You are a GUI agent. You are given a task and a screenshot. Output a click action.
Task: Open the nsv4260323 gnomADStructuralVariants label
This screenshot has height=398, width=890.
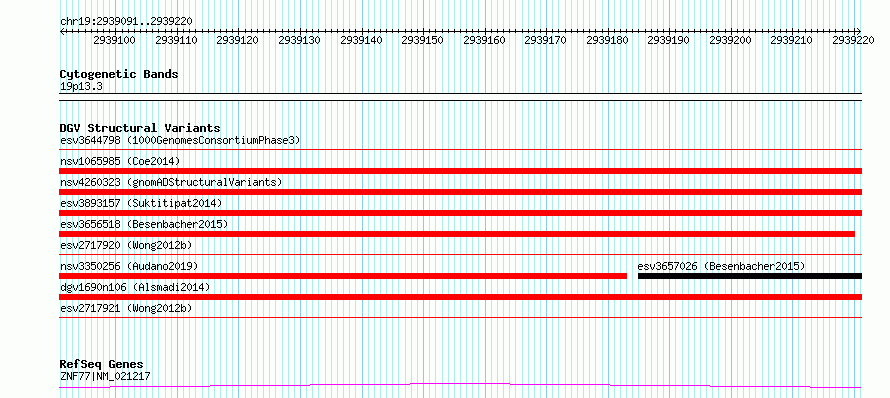171,182
